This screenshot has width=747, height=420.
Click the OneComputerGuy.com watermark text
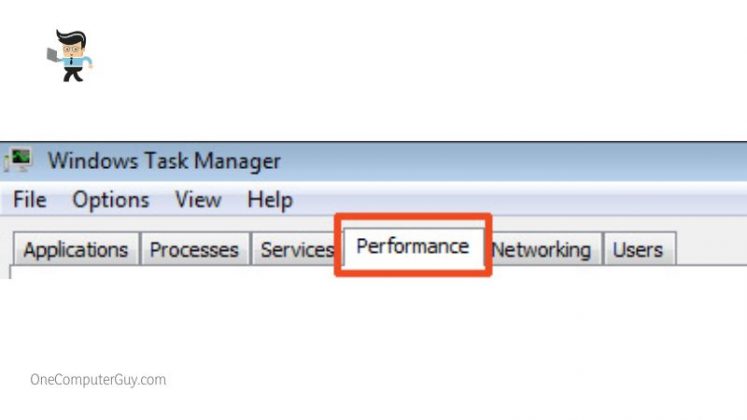point(98,380)
